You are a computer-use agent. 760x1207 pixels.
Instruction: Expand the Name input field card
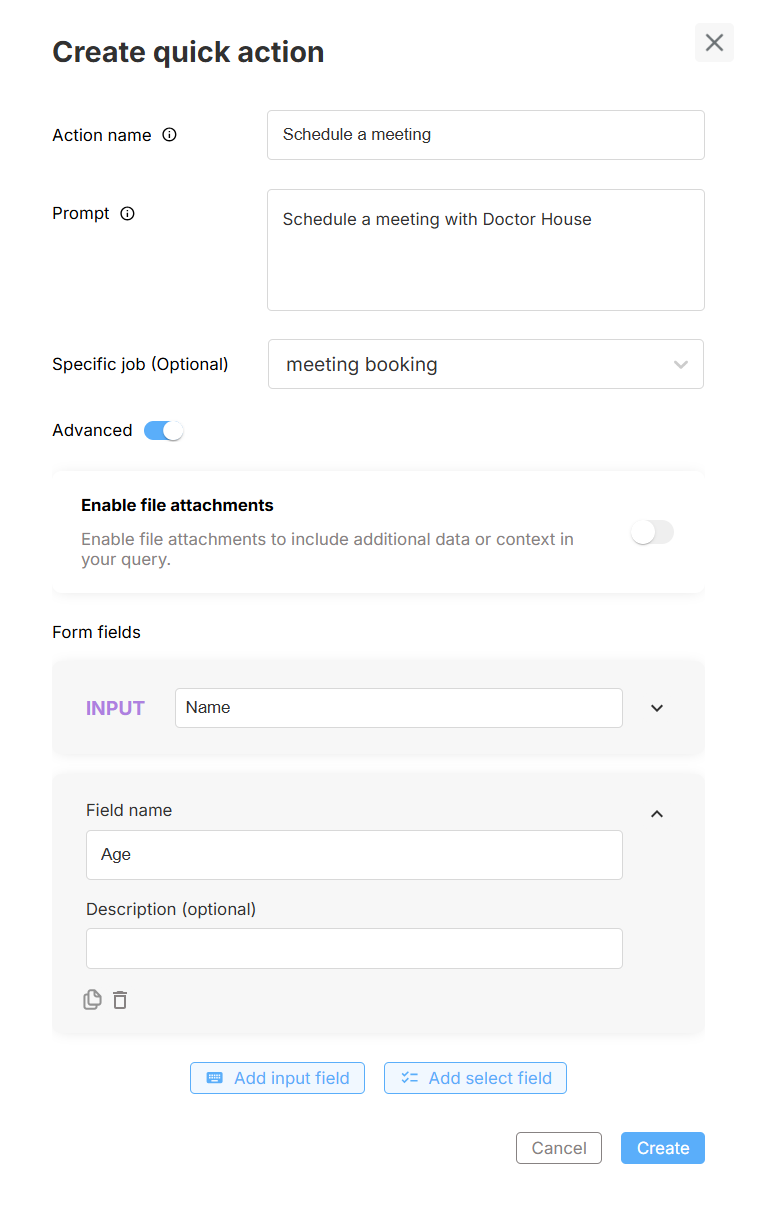pos(657,708)
